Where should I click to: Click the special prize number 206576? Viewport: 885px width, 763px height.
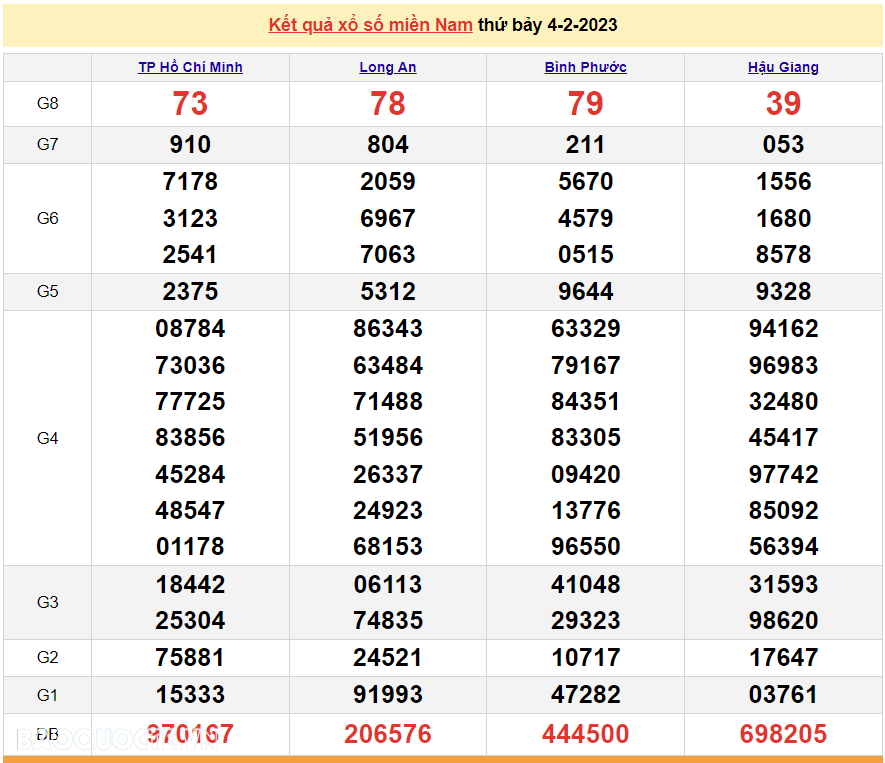(388, 734)
